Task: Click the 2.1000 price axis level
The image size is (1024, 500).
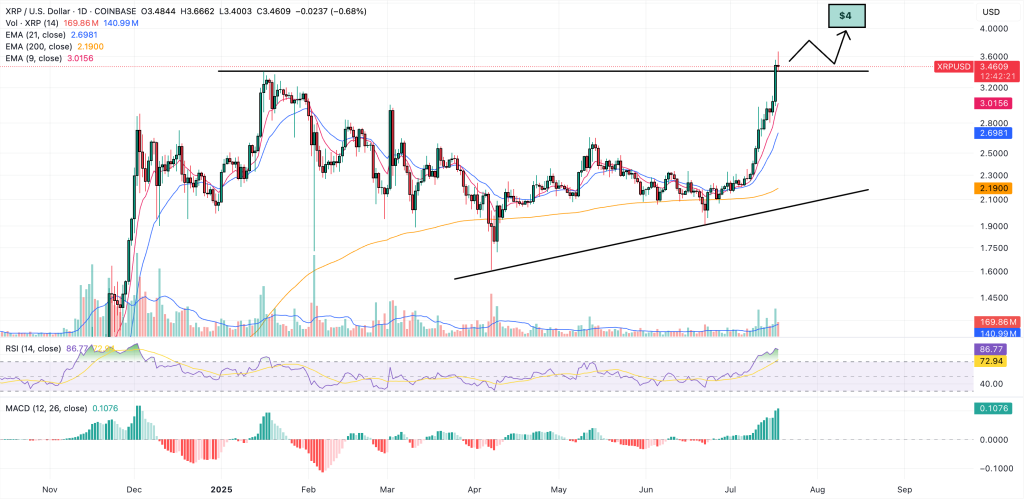Action: (x=995, y=199)
